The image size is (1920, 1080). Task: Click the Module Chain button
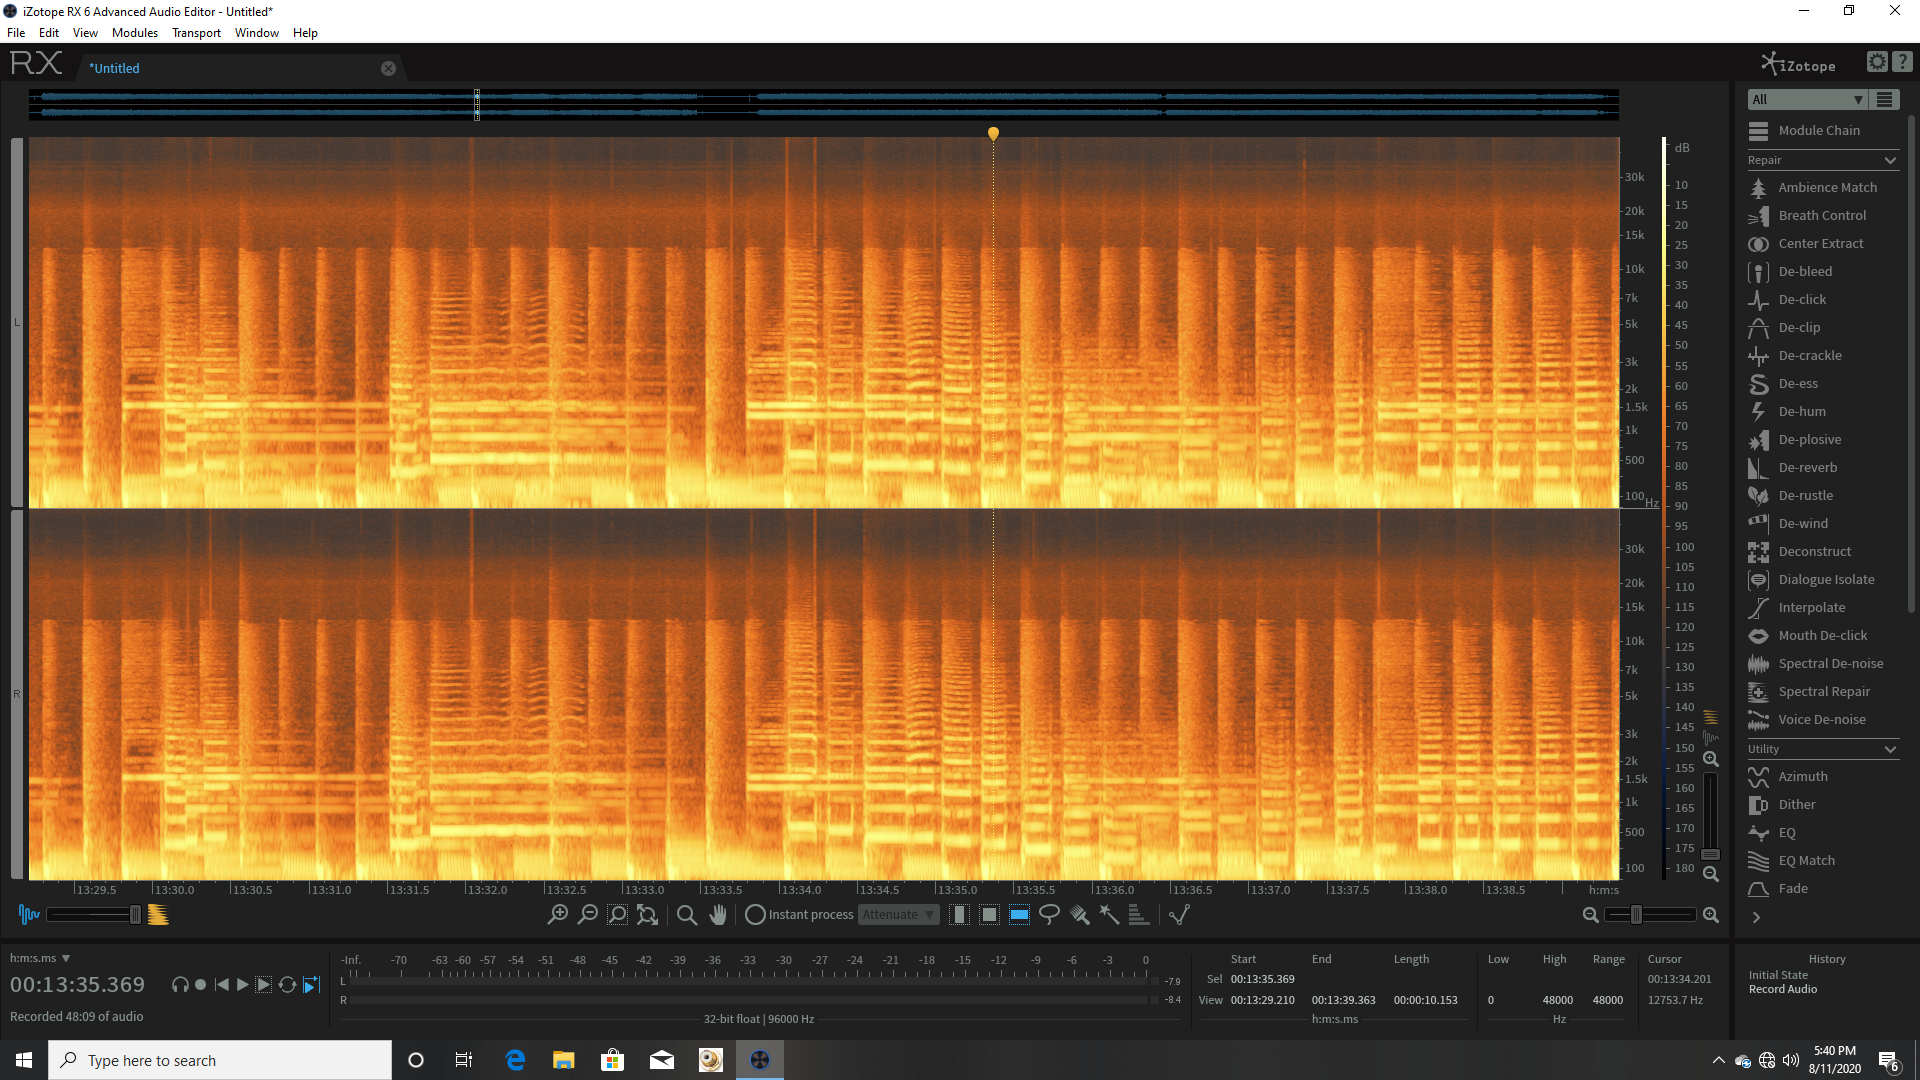(1818, 130)
